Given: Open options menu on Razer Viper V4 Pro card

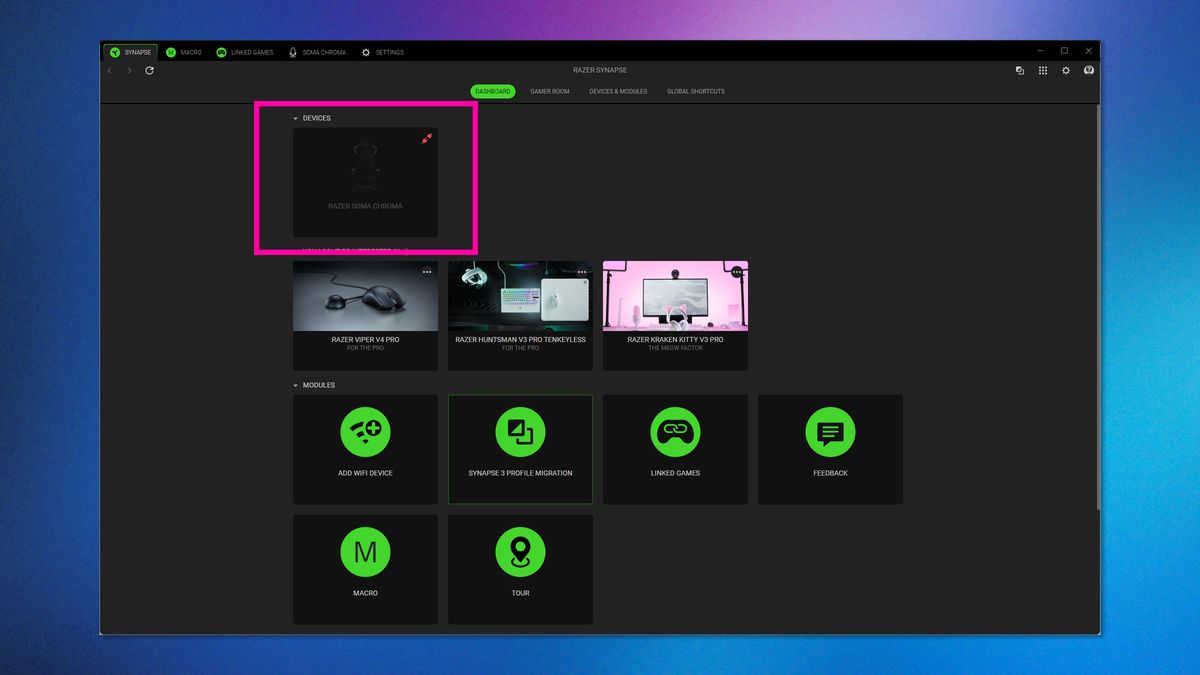Looking at the screenshot, I should coord(427,272).
